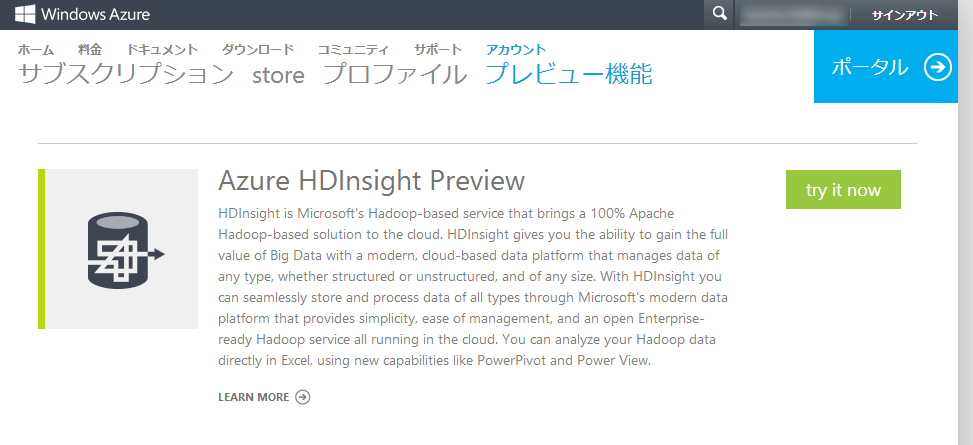Sign out via サインアウト
The width and height of the screenshot is (973, 445).
click(904, 15)
